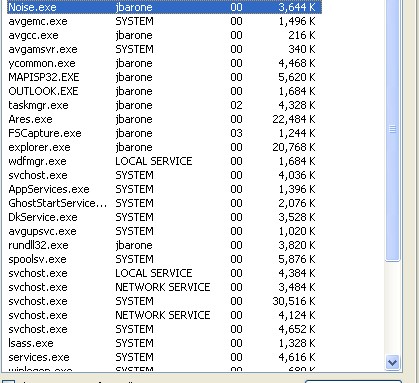
Task: Select the taskmgr.exe process
Action: pyautogui.click(x=164, y=105)
